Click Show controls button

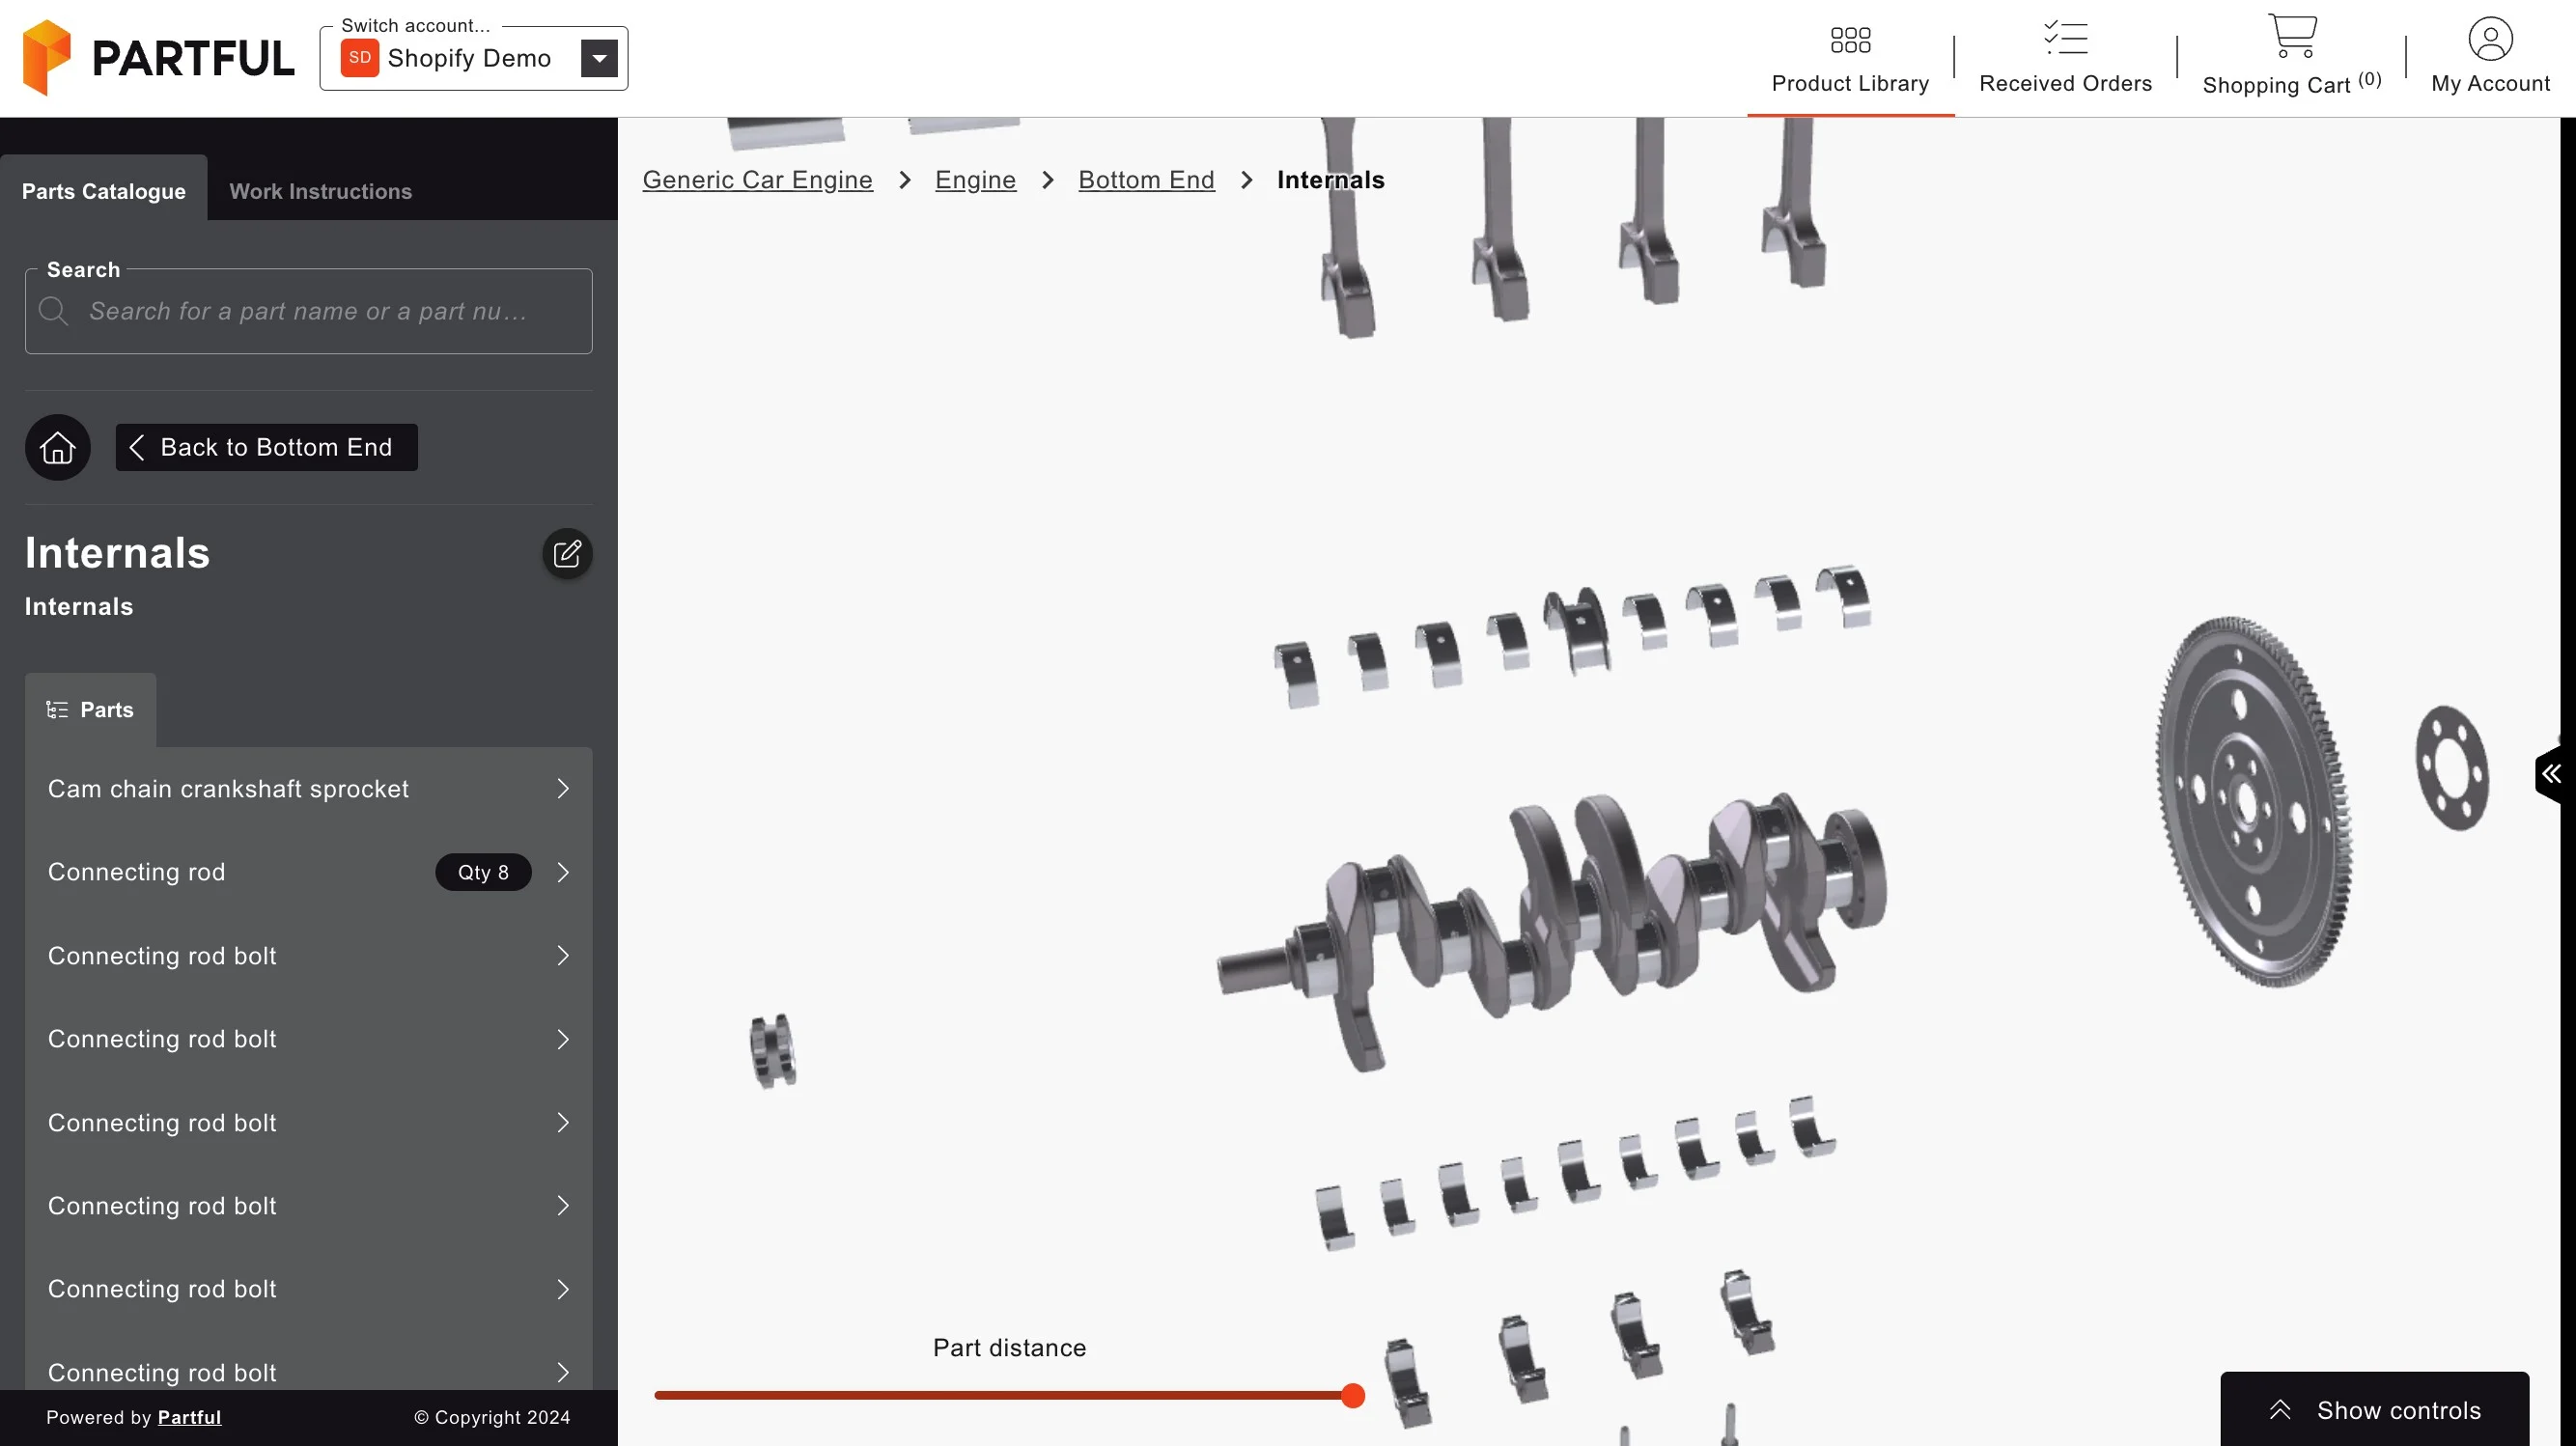pos(2375,1409)
